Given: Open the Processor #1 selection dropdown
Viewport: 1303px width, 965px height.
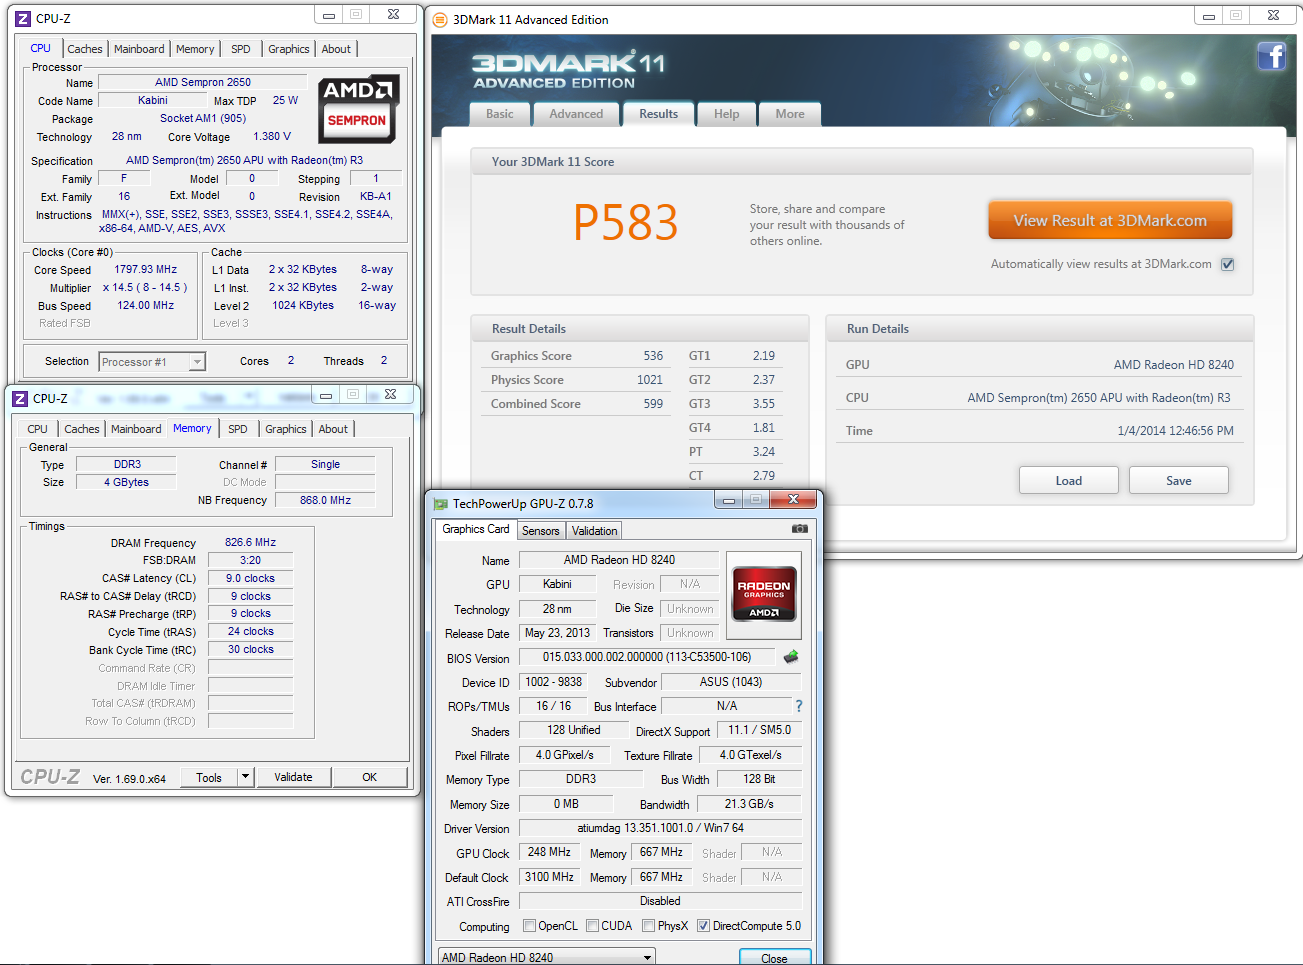Looking at the screenshot, I should [x=152, y=362].
